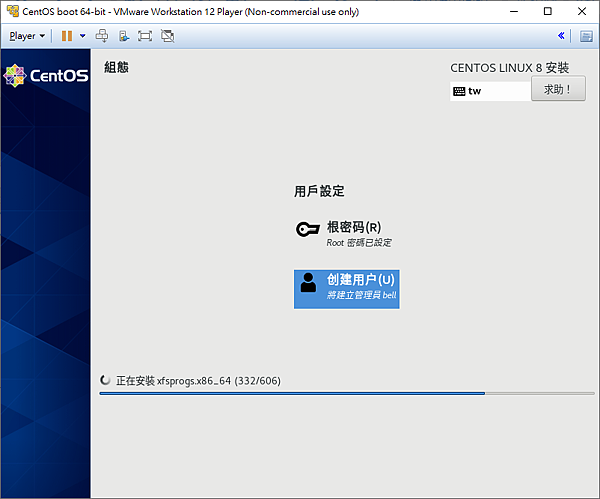Click the CentOS logo in sidebar
The width and height of the screenshot is (600, 499).
coord(46,75)
